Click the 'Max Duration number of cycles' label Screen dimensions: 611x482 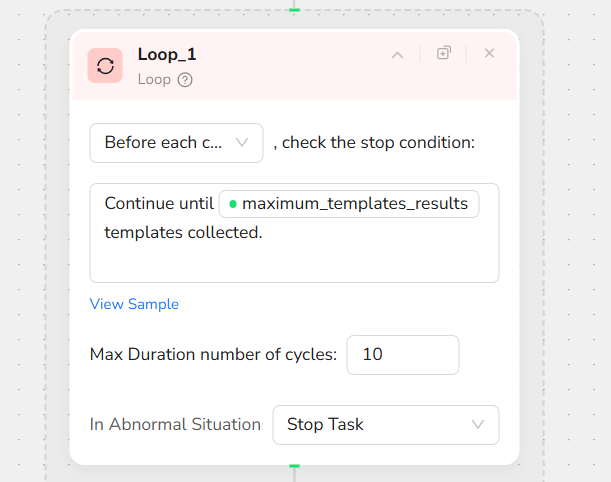click(213, 355)
